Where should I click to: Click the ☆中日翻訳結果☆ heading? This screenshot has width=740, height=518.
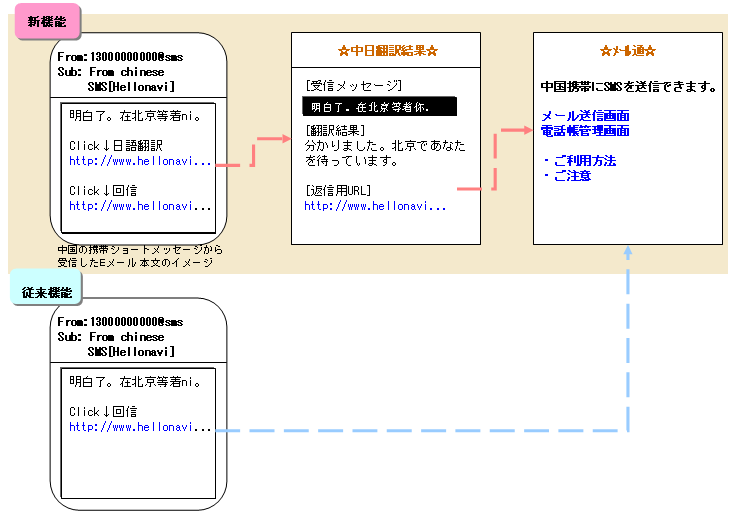click(388, 51)
